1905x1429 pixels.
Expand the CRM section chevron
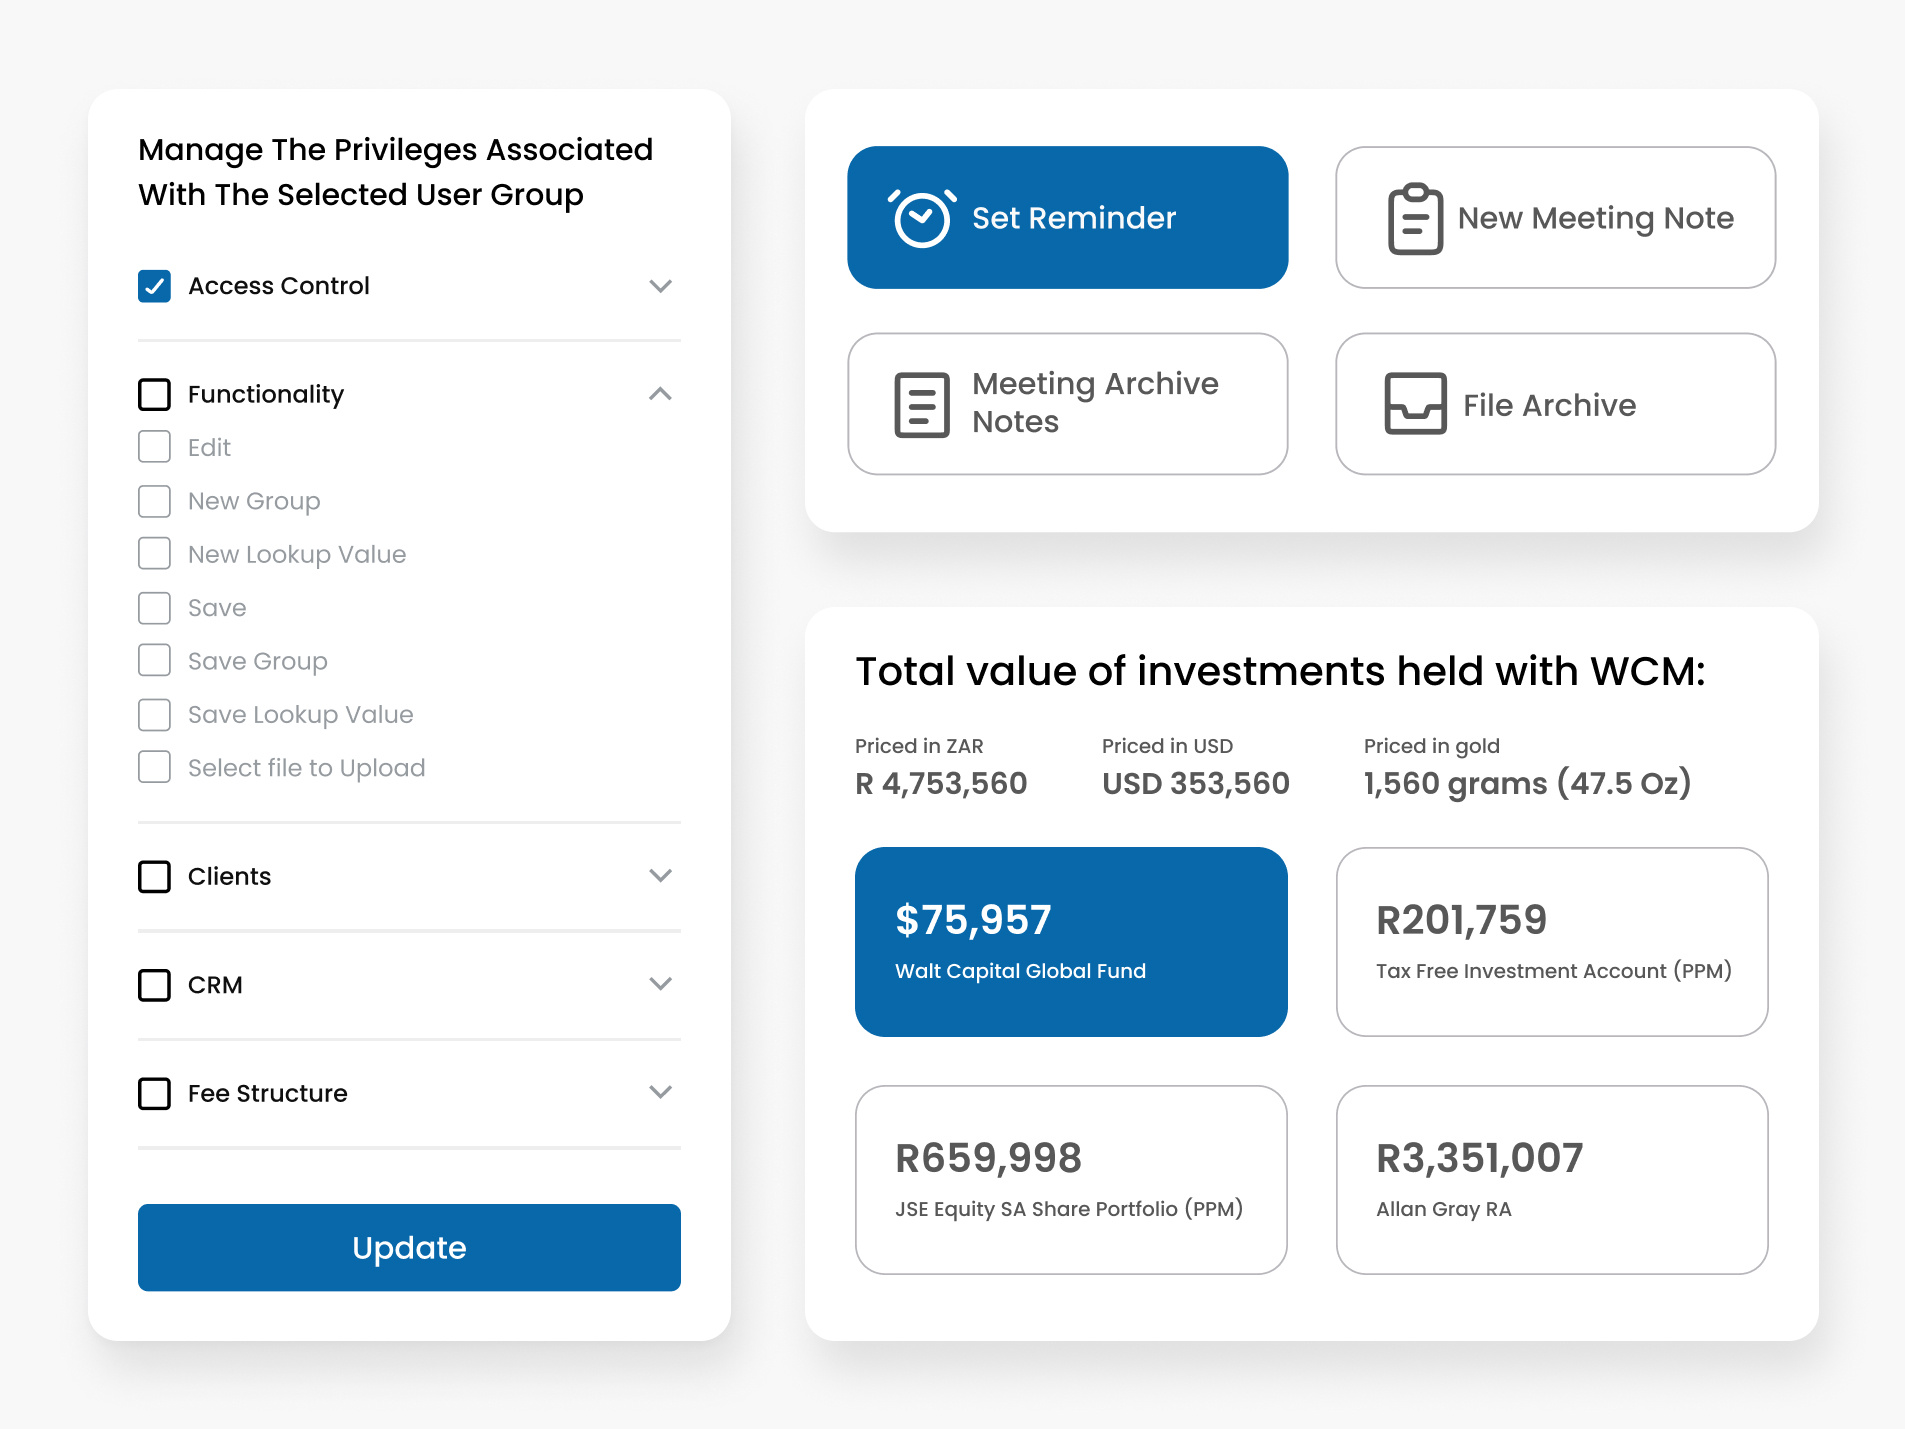point(660,984)
